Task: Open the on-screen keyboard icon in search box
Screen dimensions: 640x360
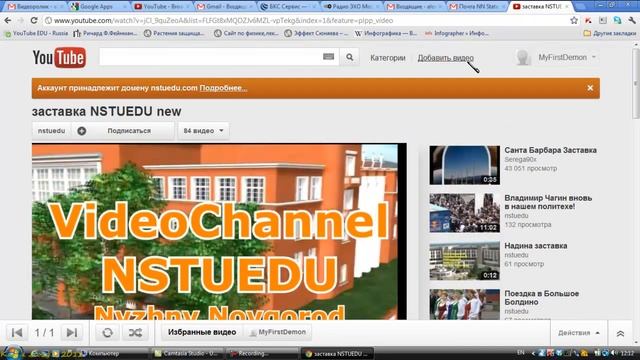Action: [x=328, y=57]
